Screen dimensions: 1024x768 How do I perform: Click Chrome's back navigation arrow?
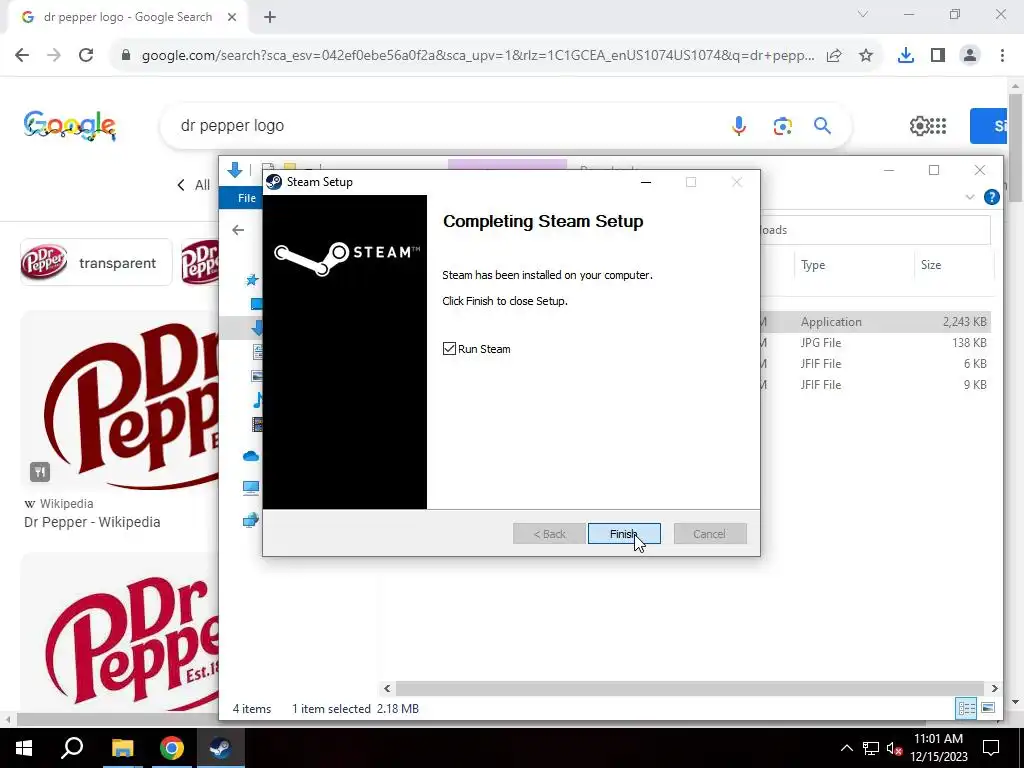point(22,56)
